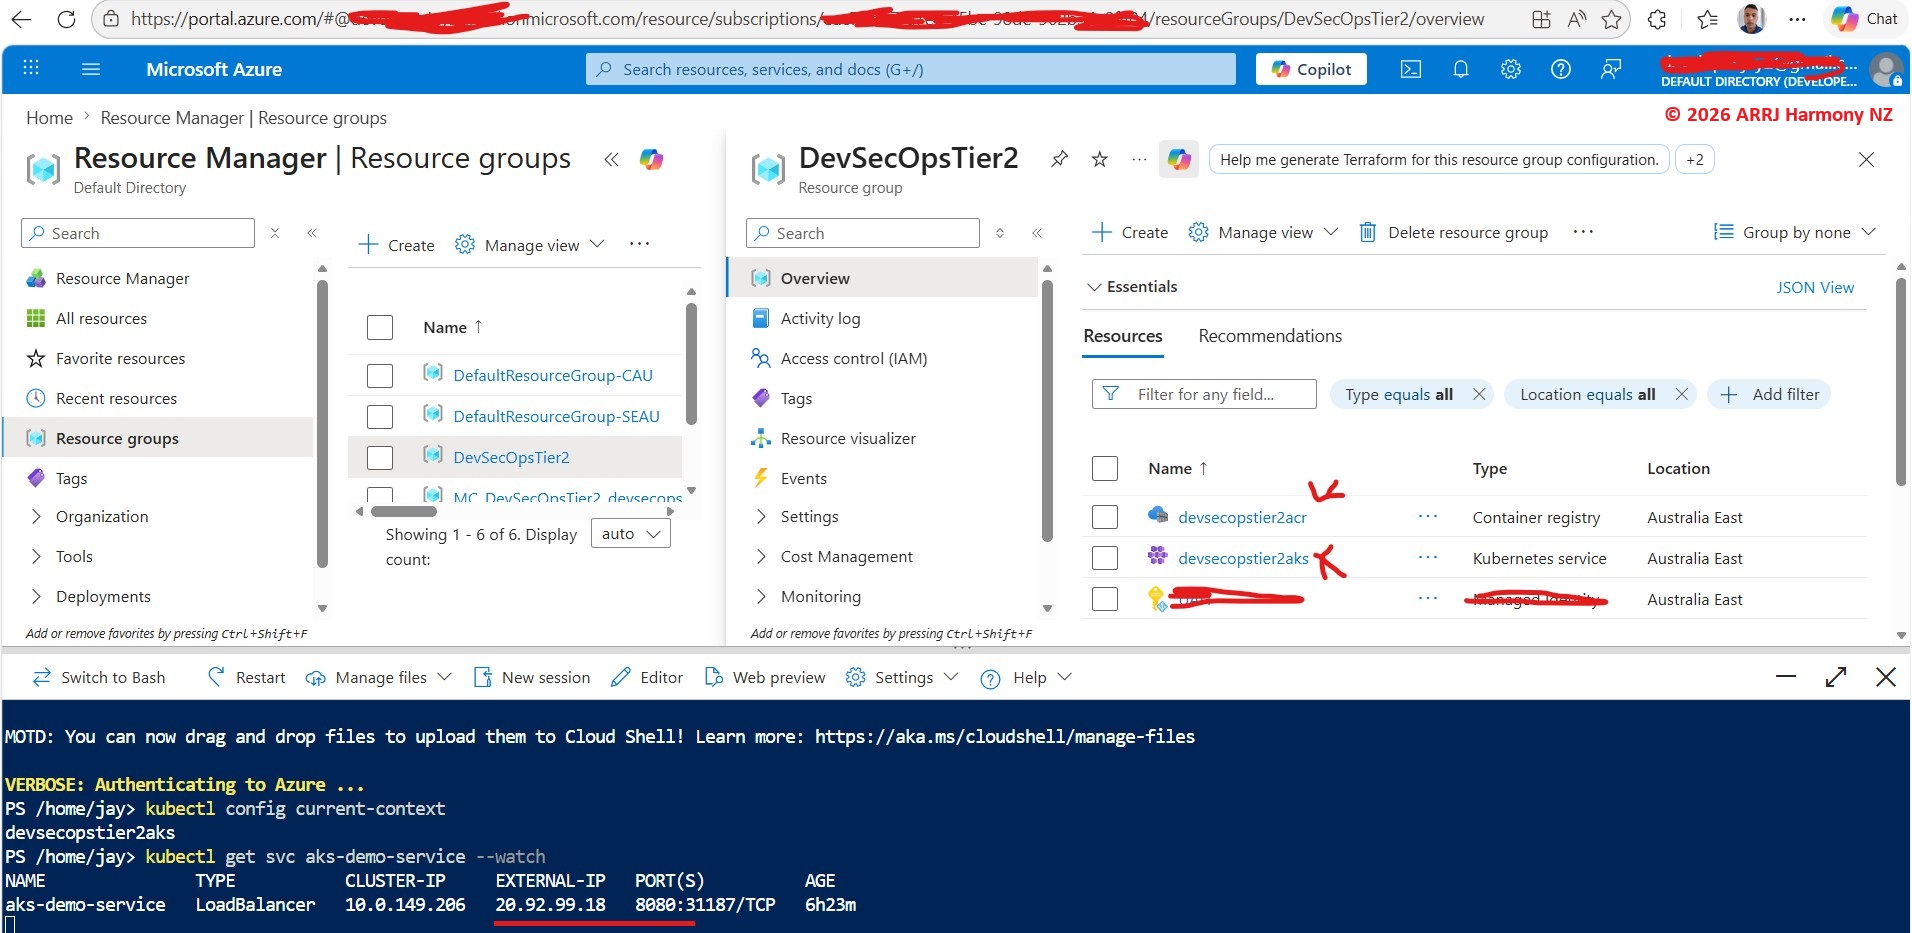Open the Display count auto dropdown

coord(630,534)
